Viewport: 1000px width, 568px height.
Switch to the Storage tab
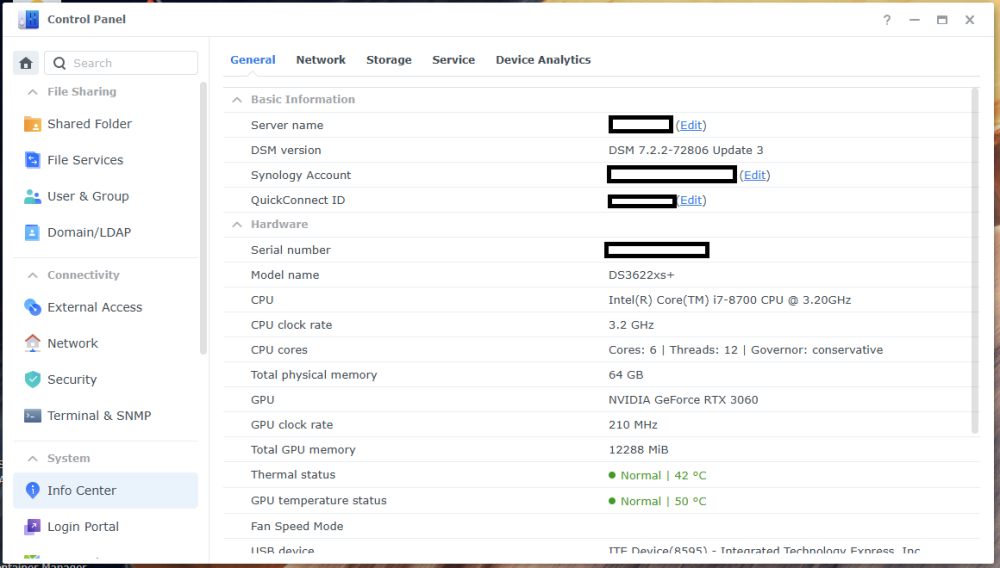pos(389,60)
